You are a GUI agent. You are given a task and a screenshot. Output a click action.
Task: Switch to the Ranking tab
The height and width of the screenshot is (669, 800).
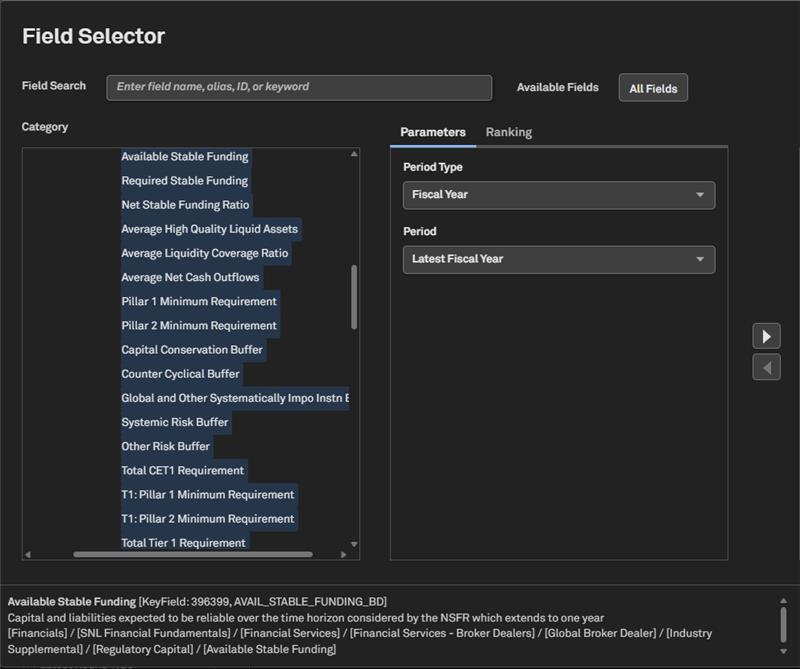point(508,132)
